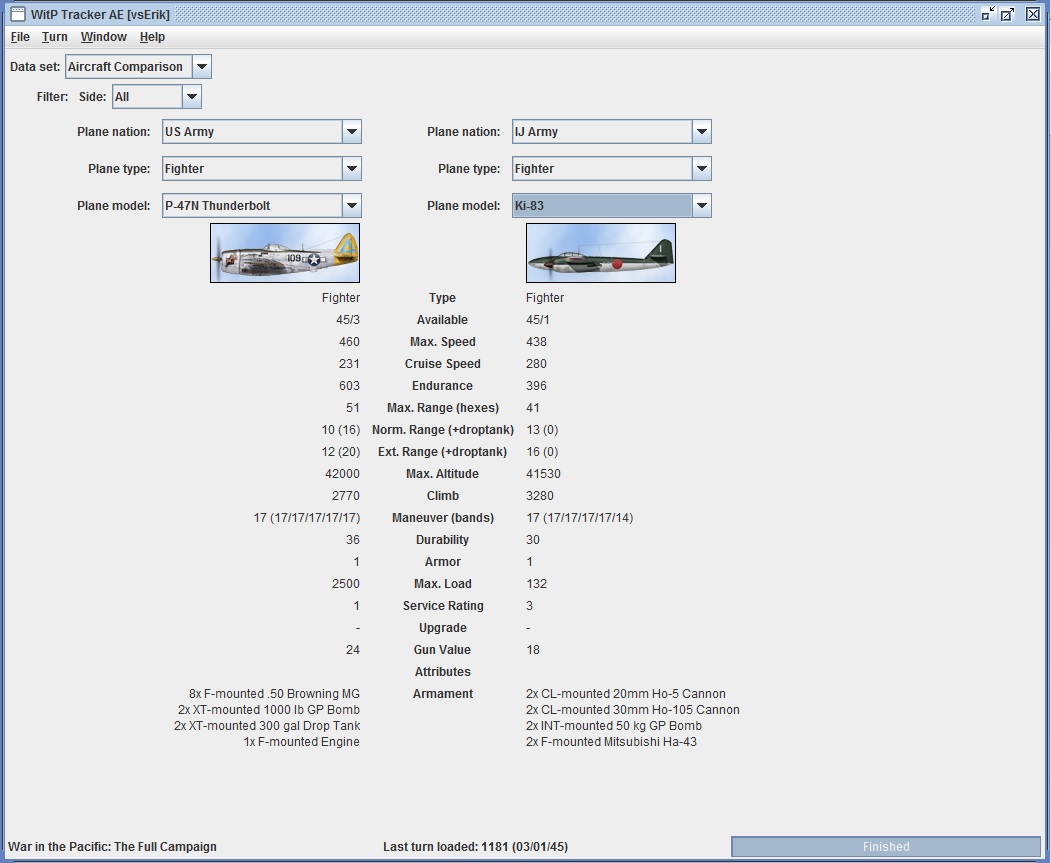
Task: Click the Attributes label
Action: (442, 672)
